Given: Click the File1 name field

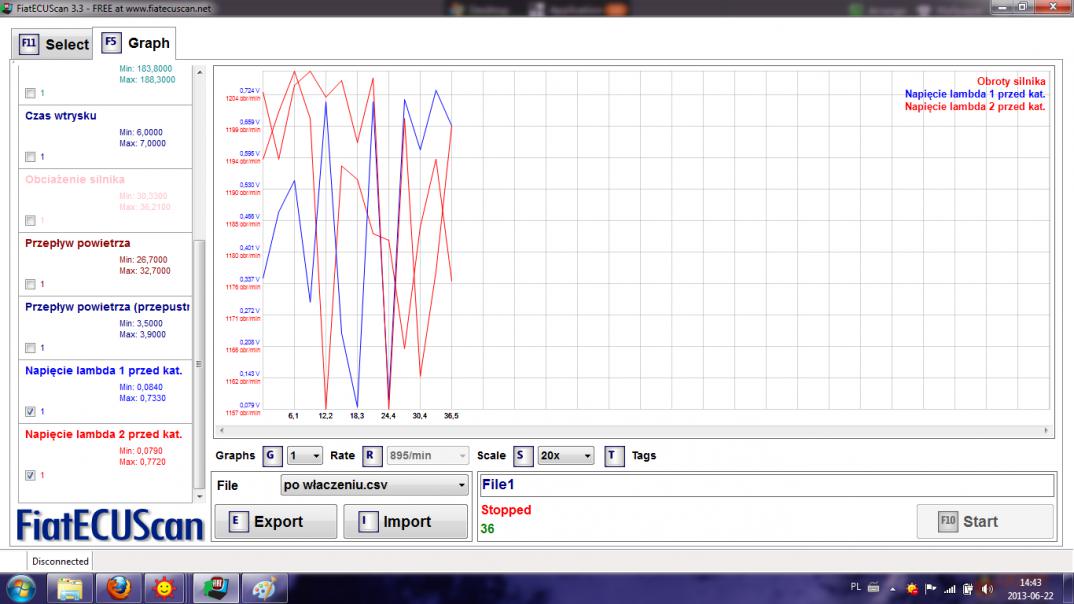Looking at the screenshot, I should [766, 485].
